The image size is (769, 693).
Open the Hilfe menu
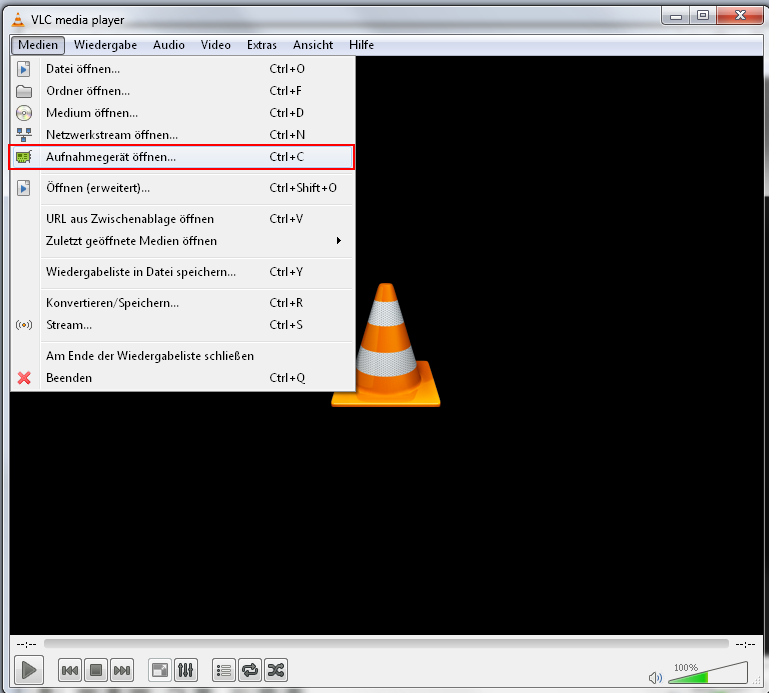point(361,45)
